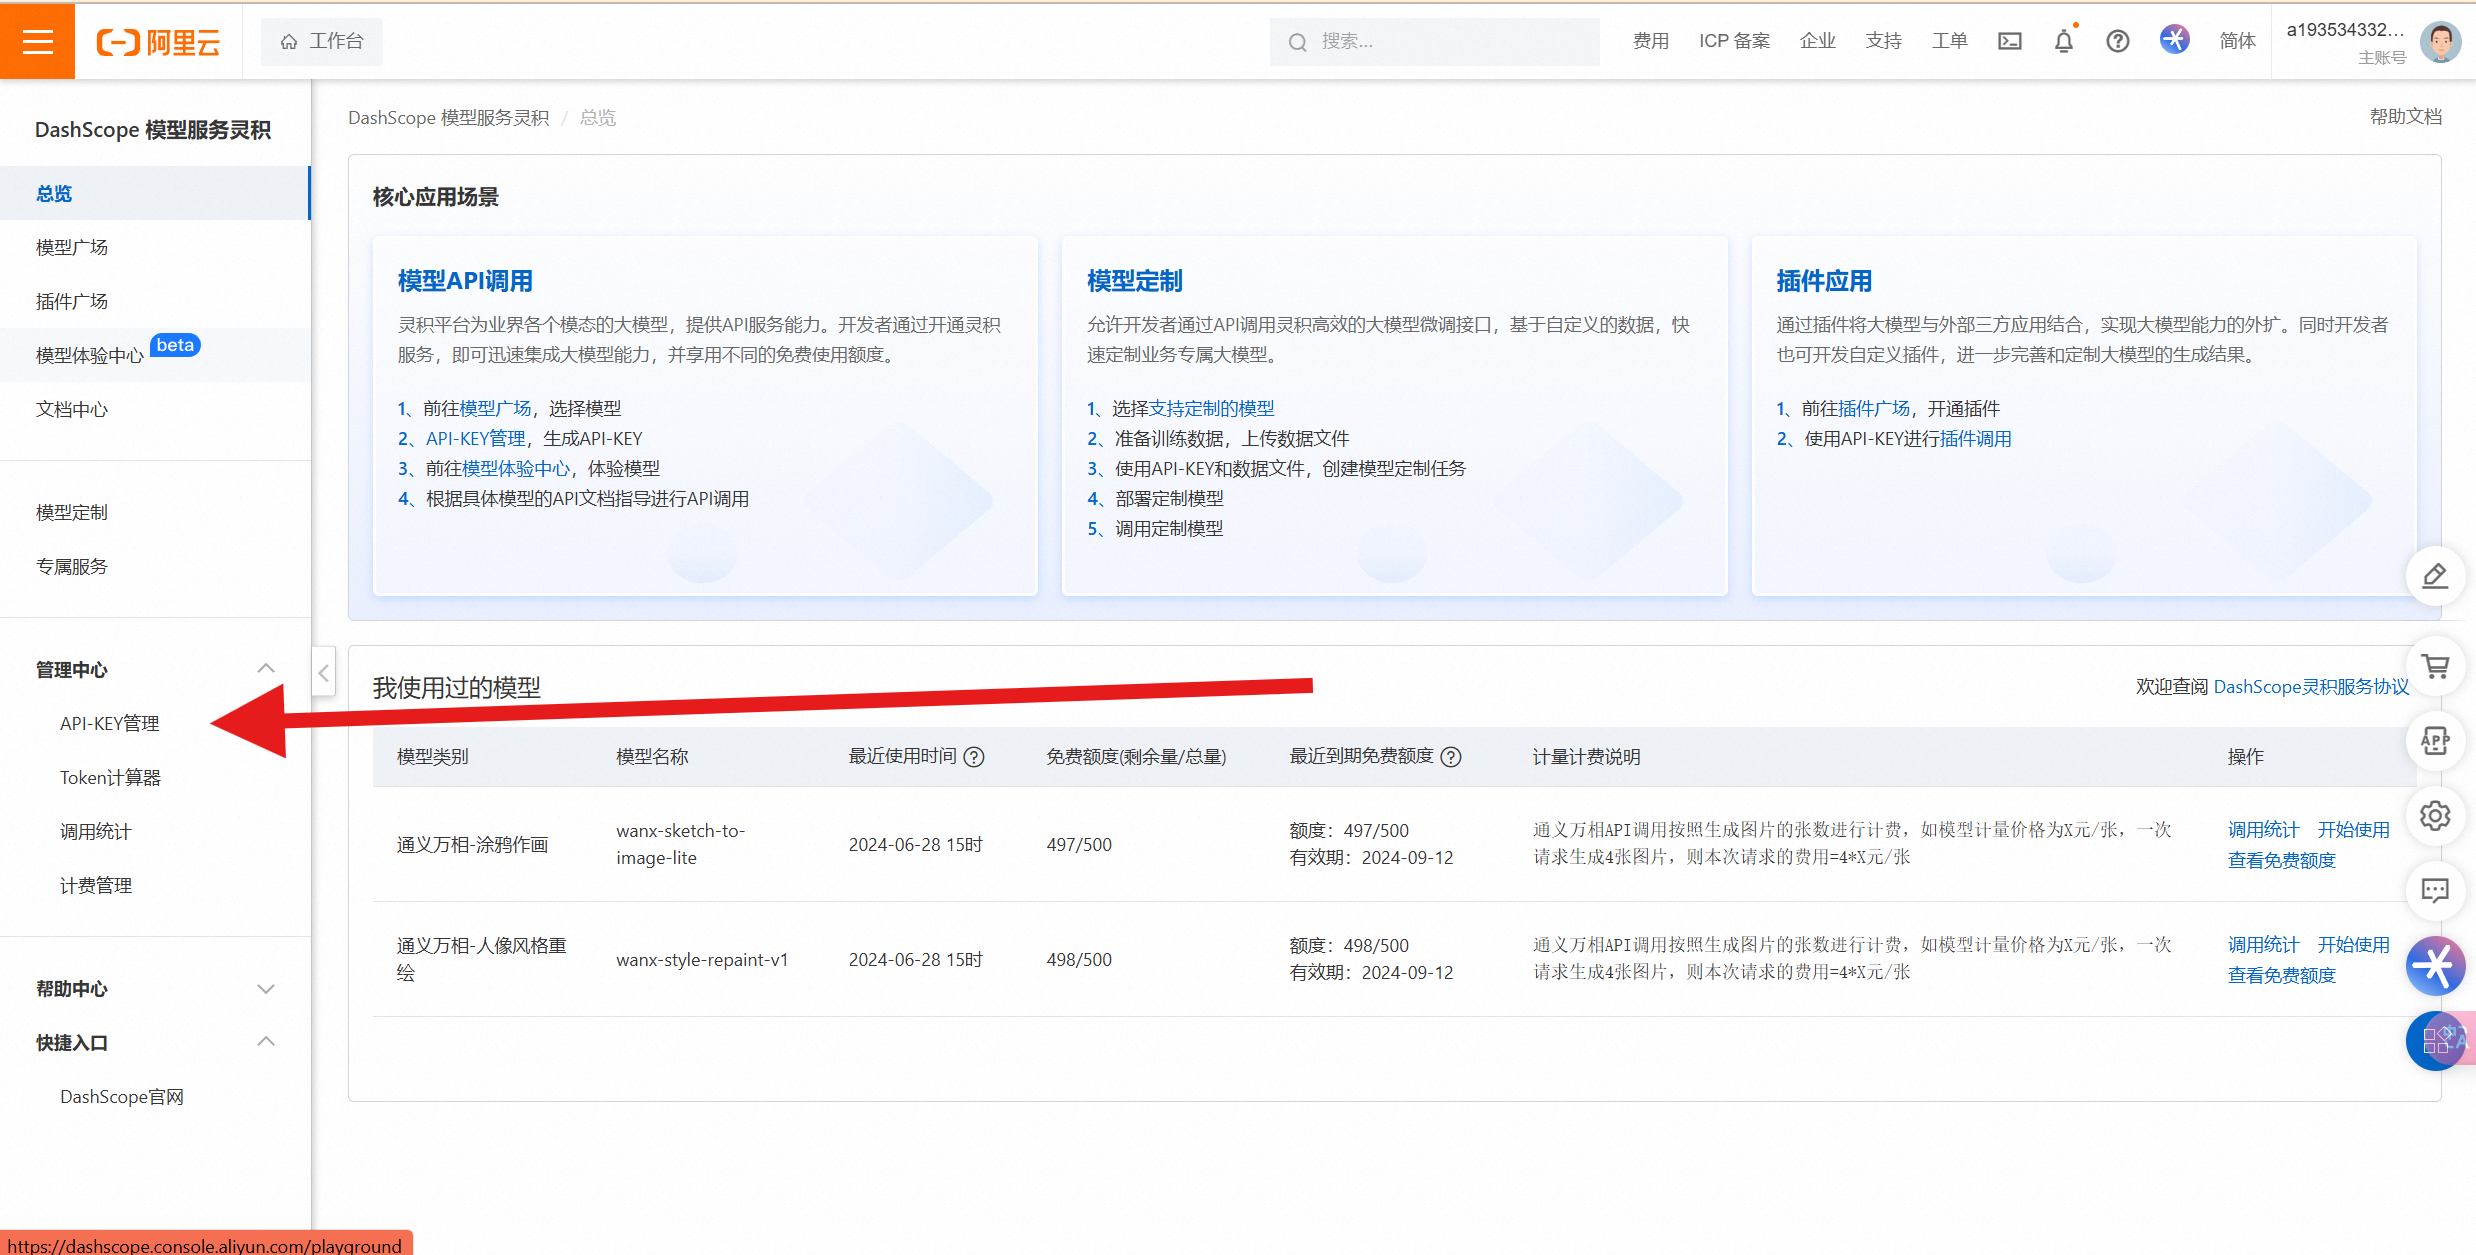Collapse the left sidebar panel handle
The height and width of the screenshot is (1255, 2476).
pos(323,673)
